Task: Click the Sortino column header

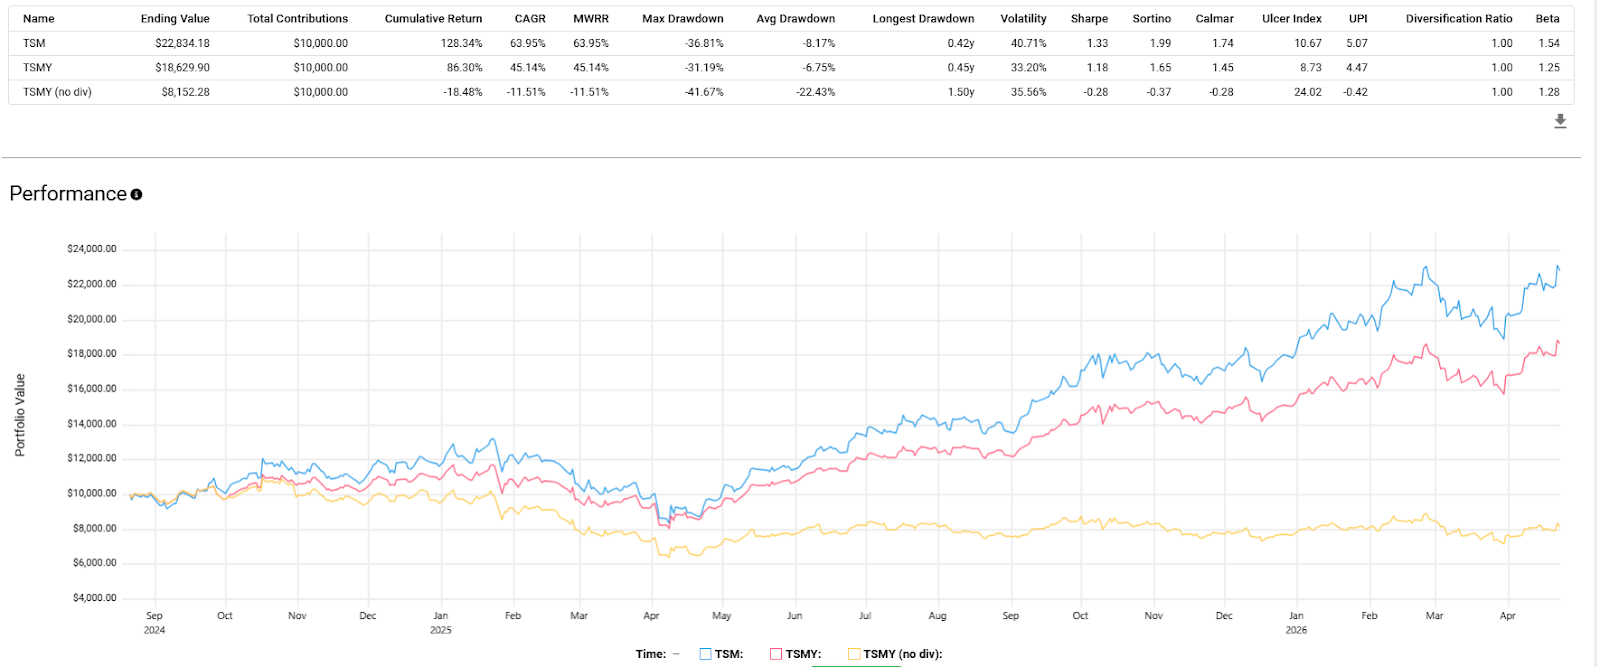Action: click(1152, 19)
